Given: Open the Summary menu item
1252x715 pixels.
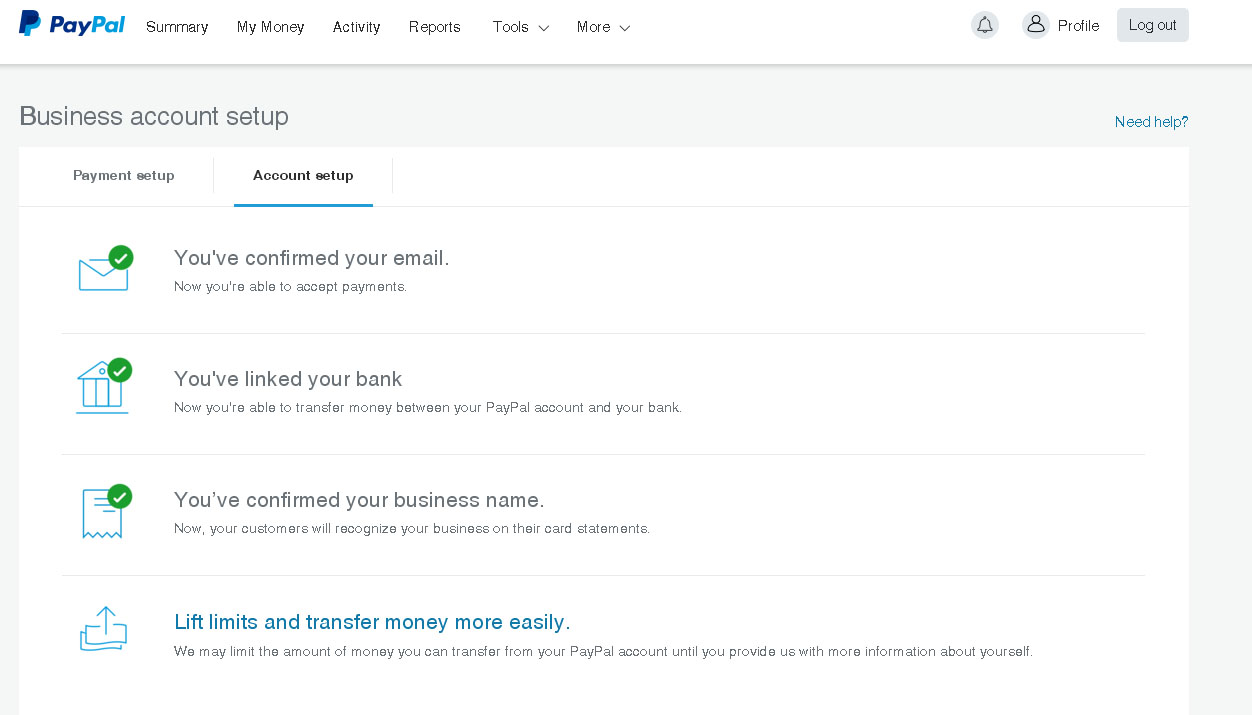Looking at the screenshot, I should point(177,27).
